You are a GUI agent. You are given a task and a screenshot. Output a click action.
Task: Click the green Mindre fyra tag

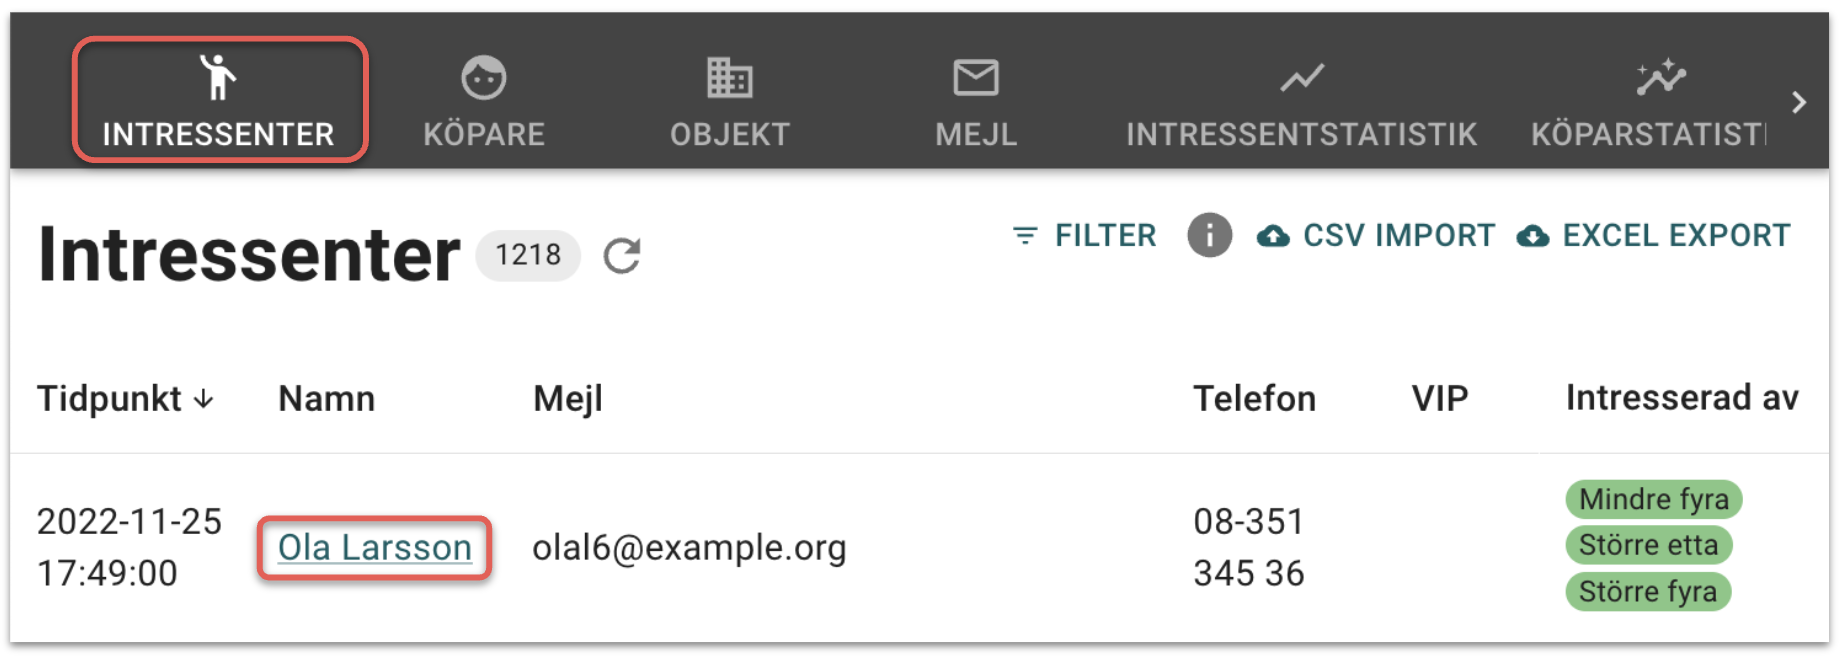tap(1653, 499)
